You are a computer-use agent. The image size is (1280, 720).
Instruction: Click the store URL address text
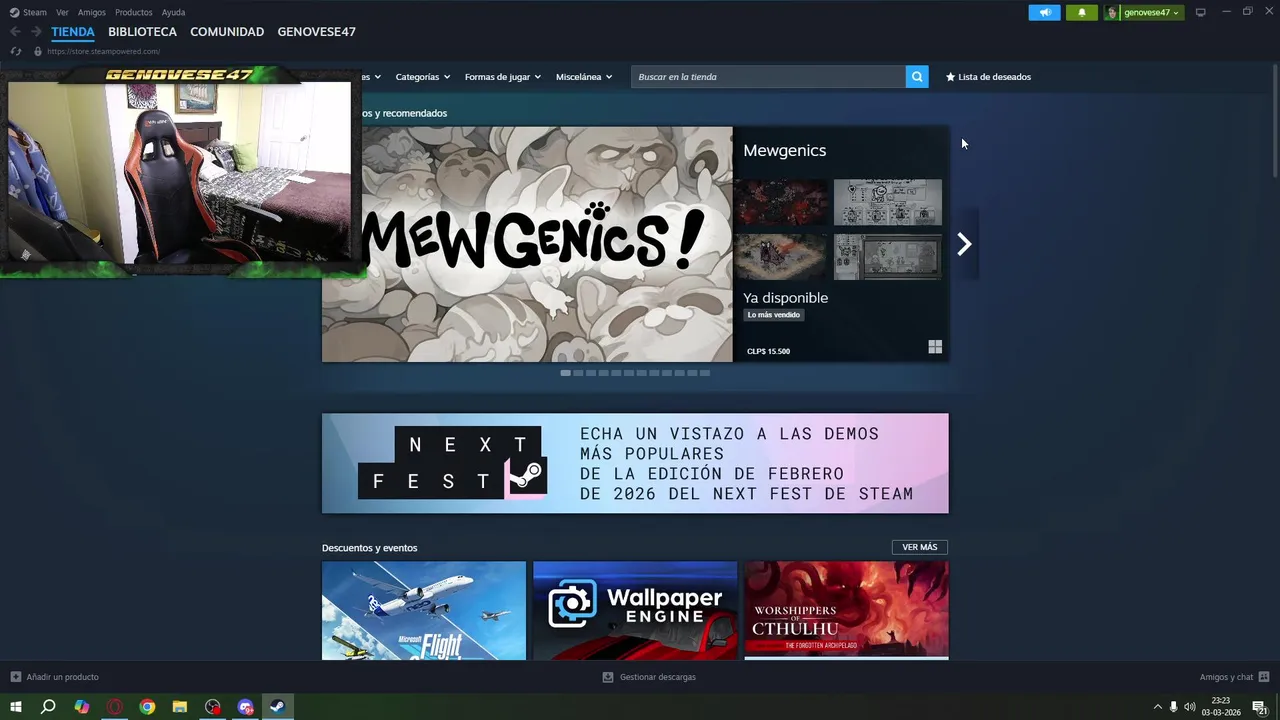pyautogui.click(x=103, y=51)
